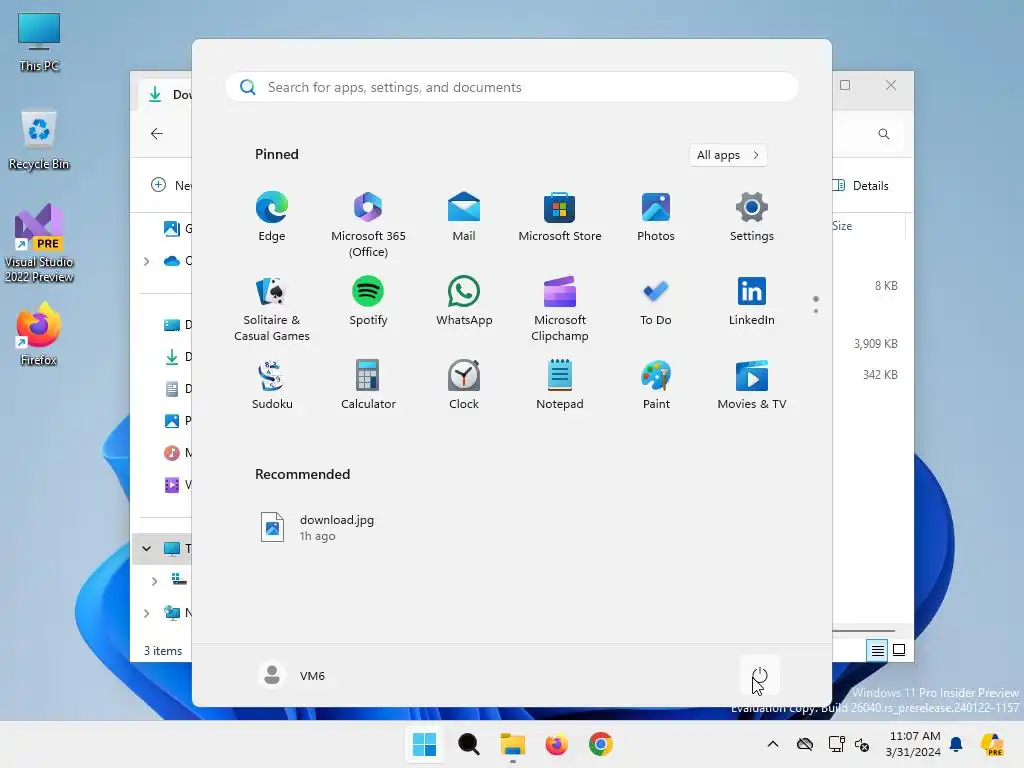The height and width of the screenshot is (768, 1024).
Task: Click the network status tray icon
Action: click(836, 744)
